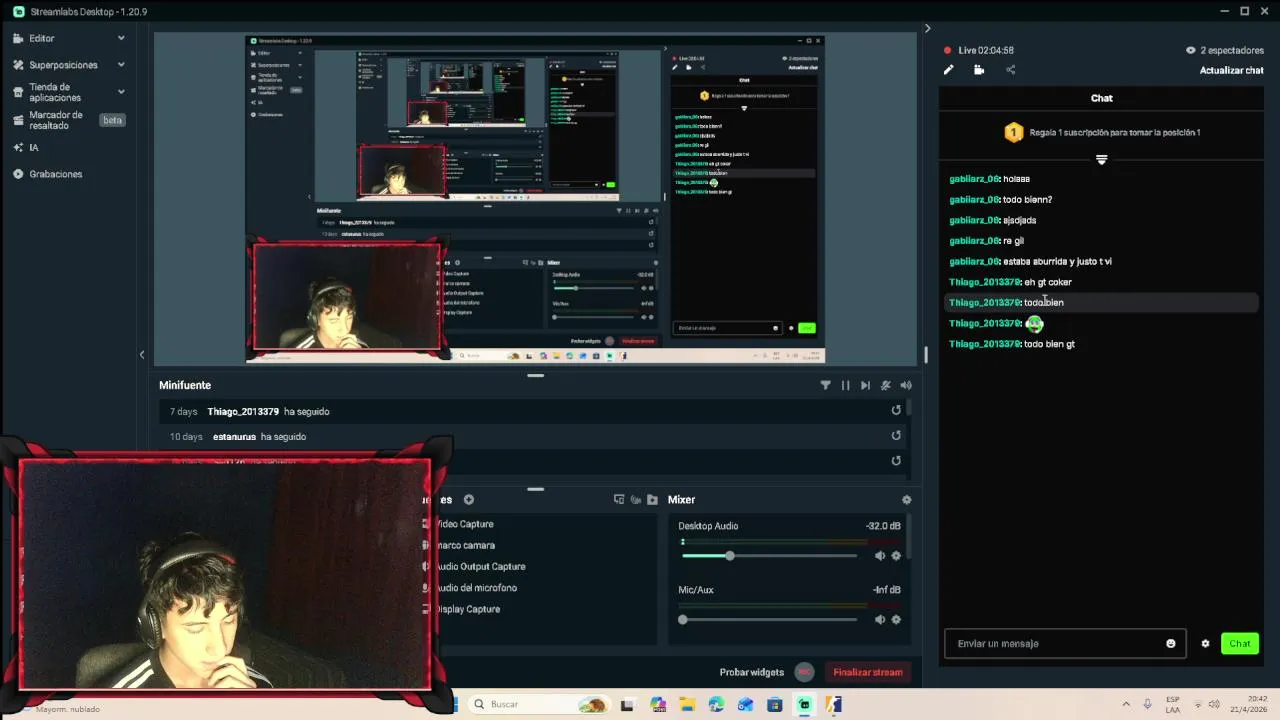The width and height of the screenshot is (1280, 720).
Task: Open Microsoft Edge from the taskbar
Action: pyautogui.click(x=716, y=705)
